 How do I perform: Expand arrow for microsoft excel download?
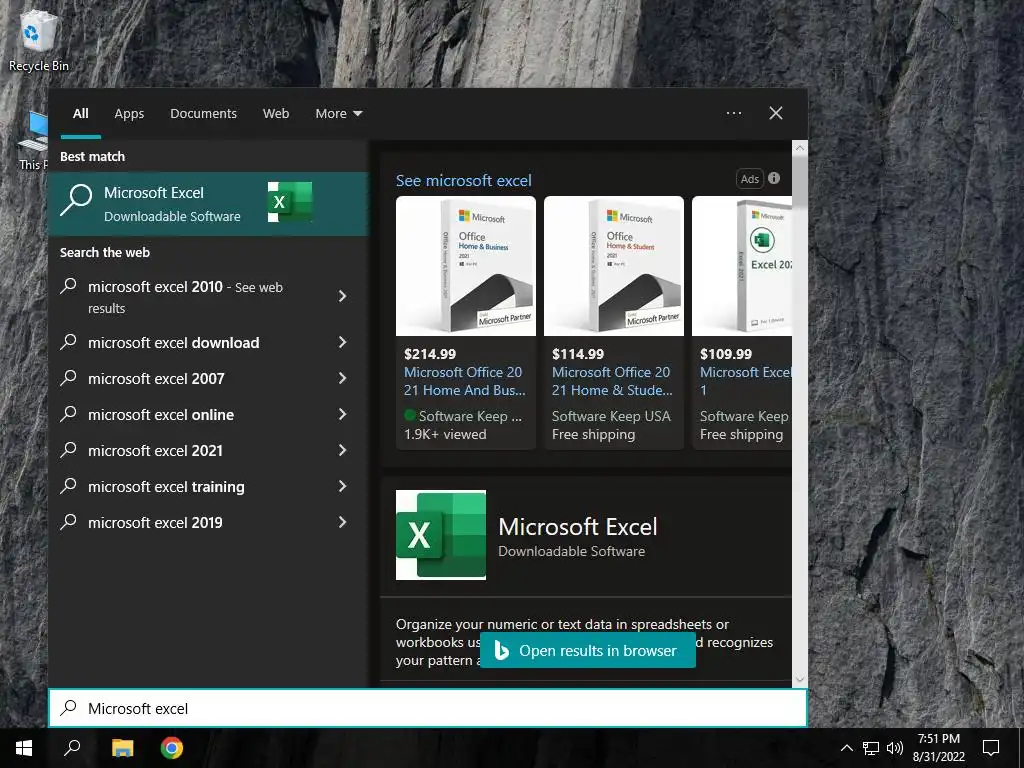(342, 342)
